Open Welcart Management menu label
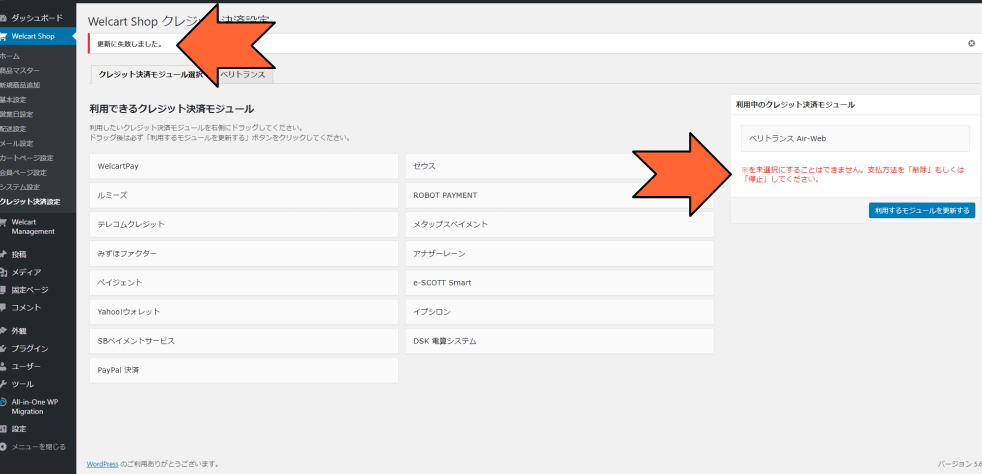The image size is (982, 474). click(33, 227)
